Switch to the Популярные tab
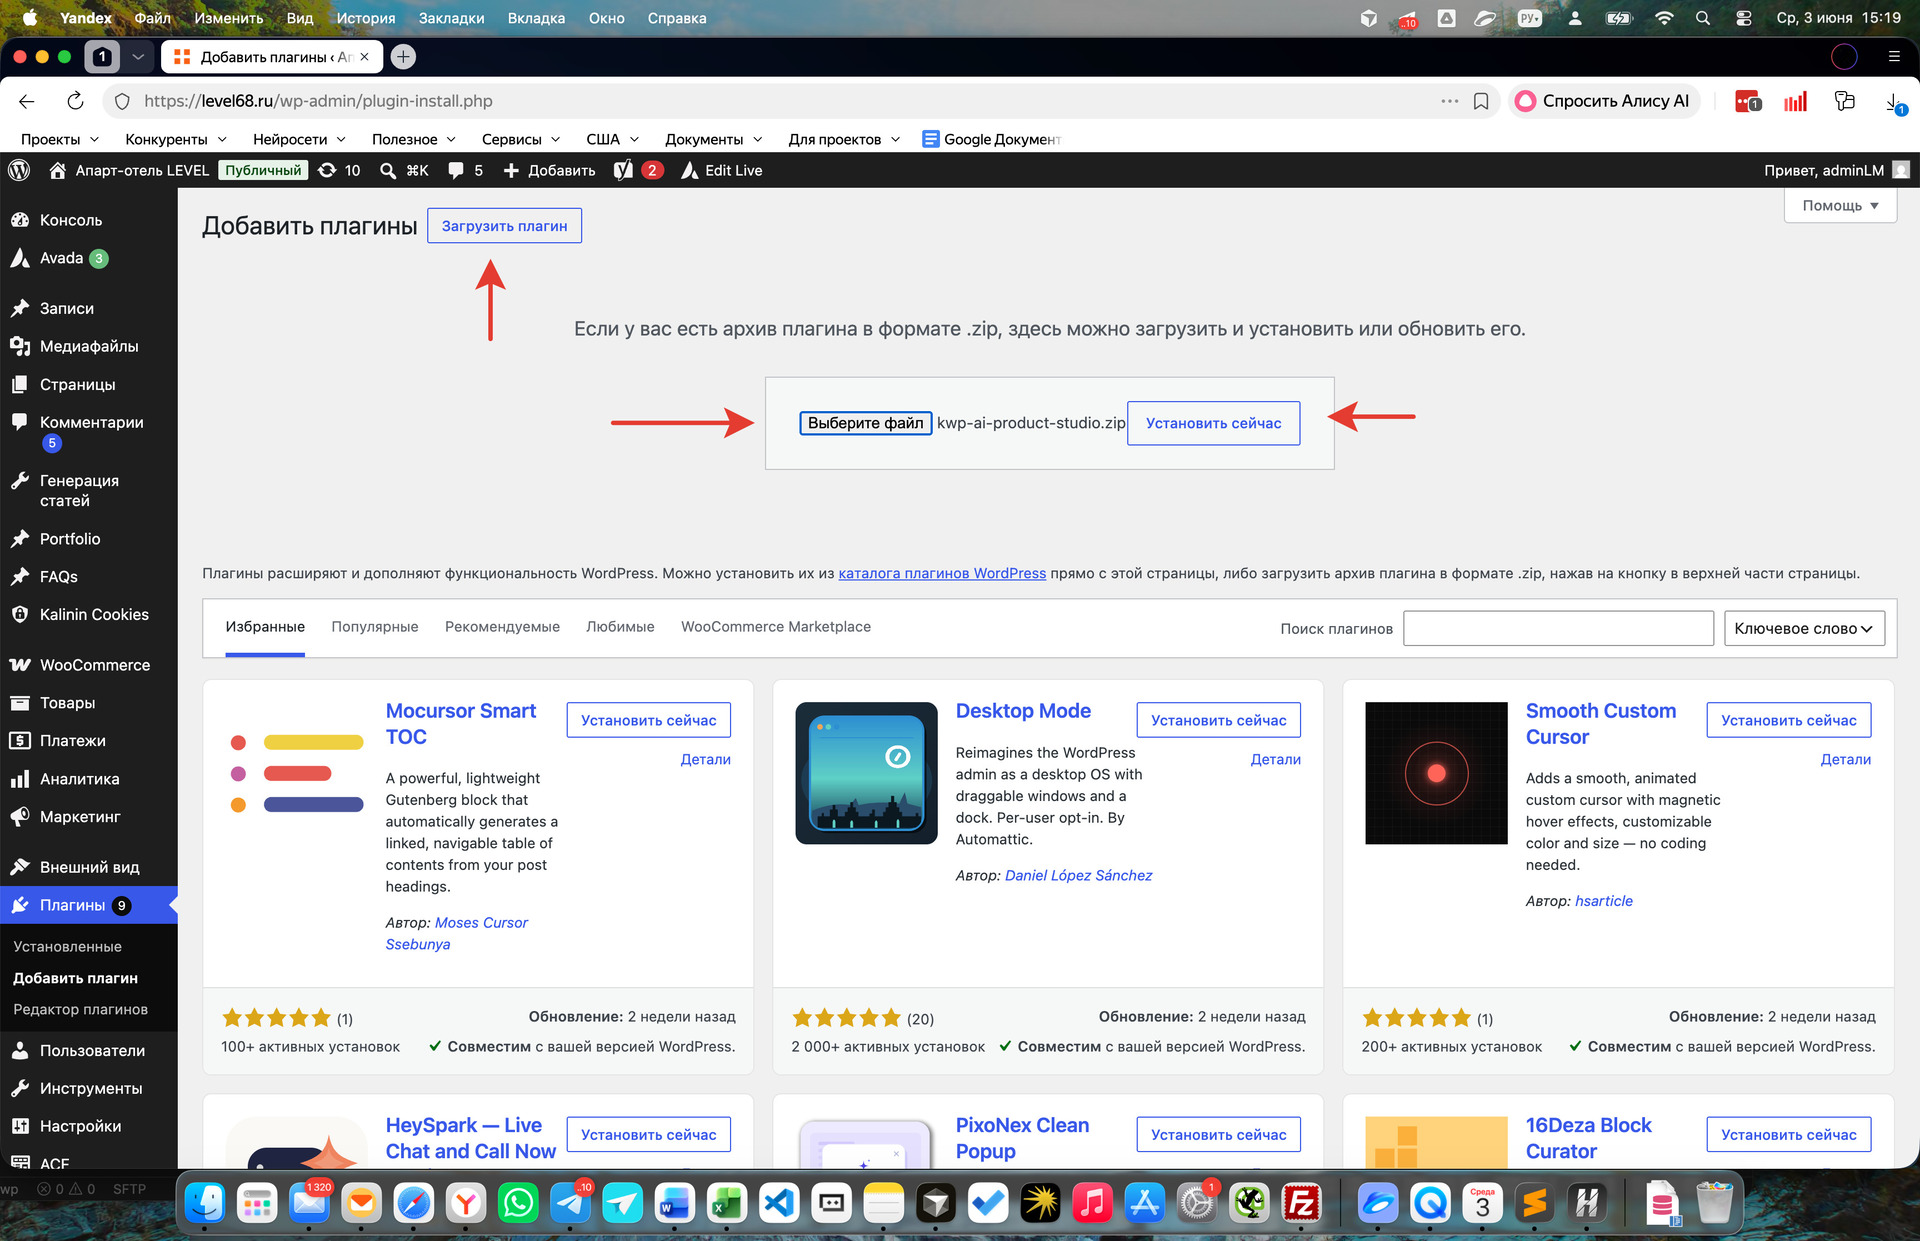Viewport: 1920px width, 1241px height. coord(375,627)
